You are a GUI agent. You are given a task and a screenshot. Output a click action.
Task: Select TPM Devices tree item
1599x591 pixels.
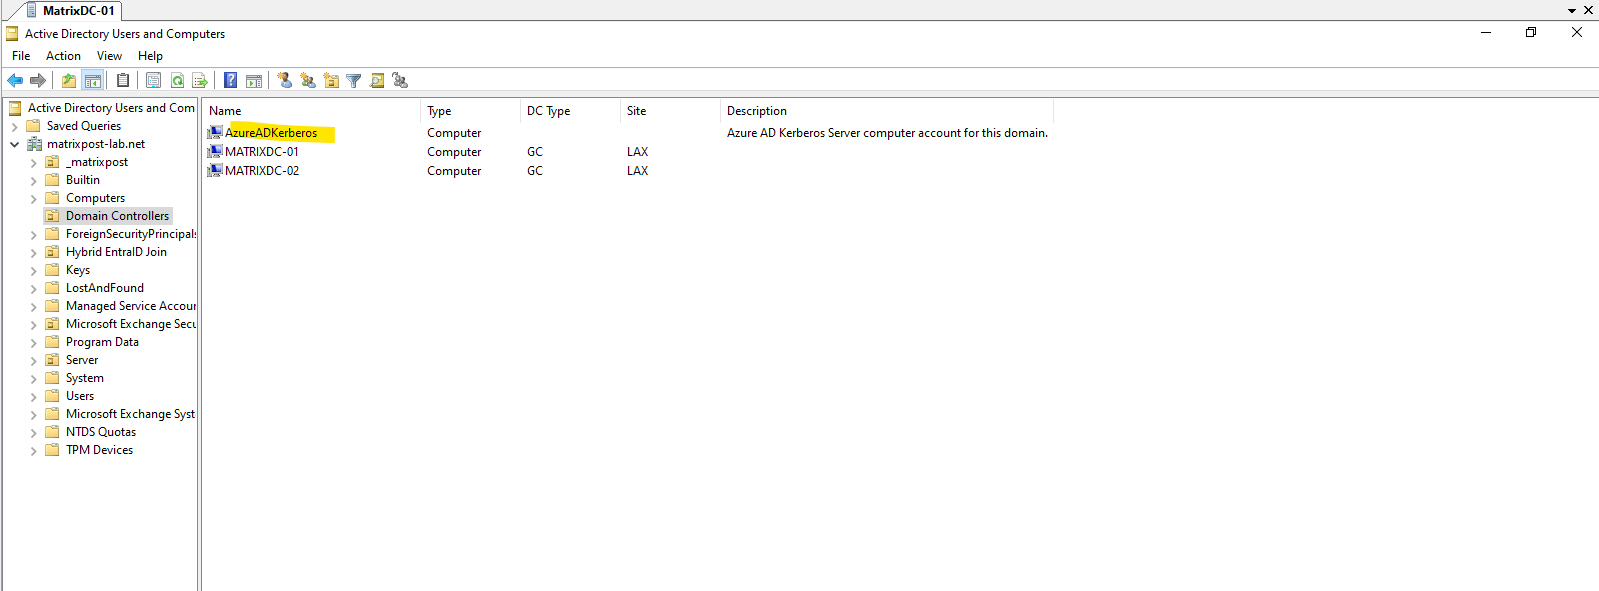pos(99,450)
